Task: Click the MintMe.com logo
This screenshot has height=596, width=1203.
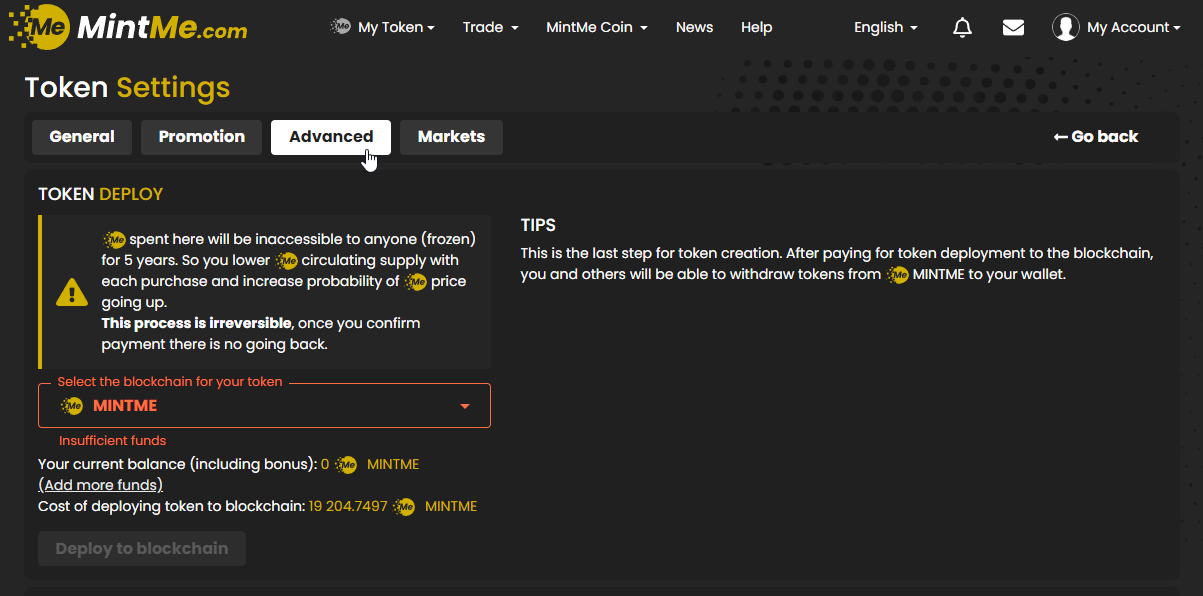Action: pyautogui.click(x=128, y=27)
